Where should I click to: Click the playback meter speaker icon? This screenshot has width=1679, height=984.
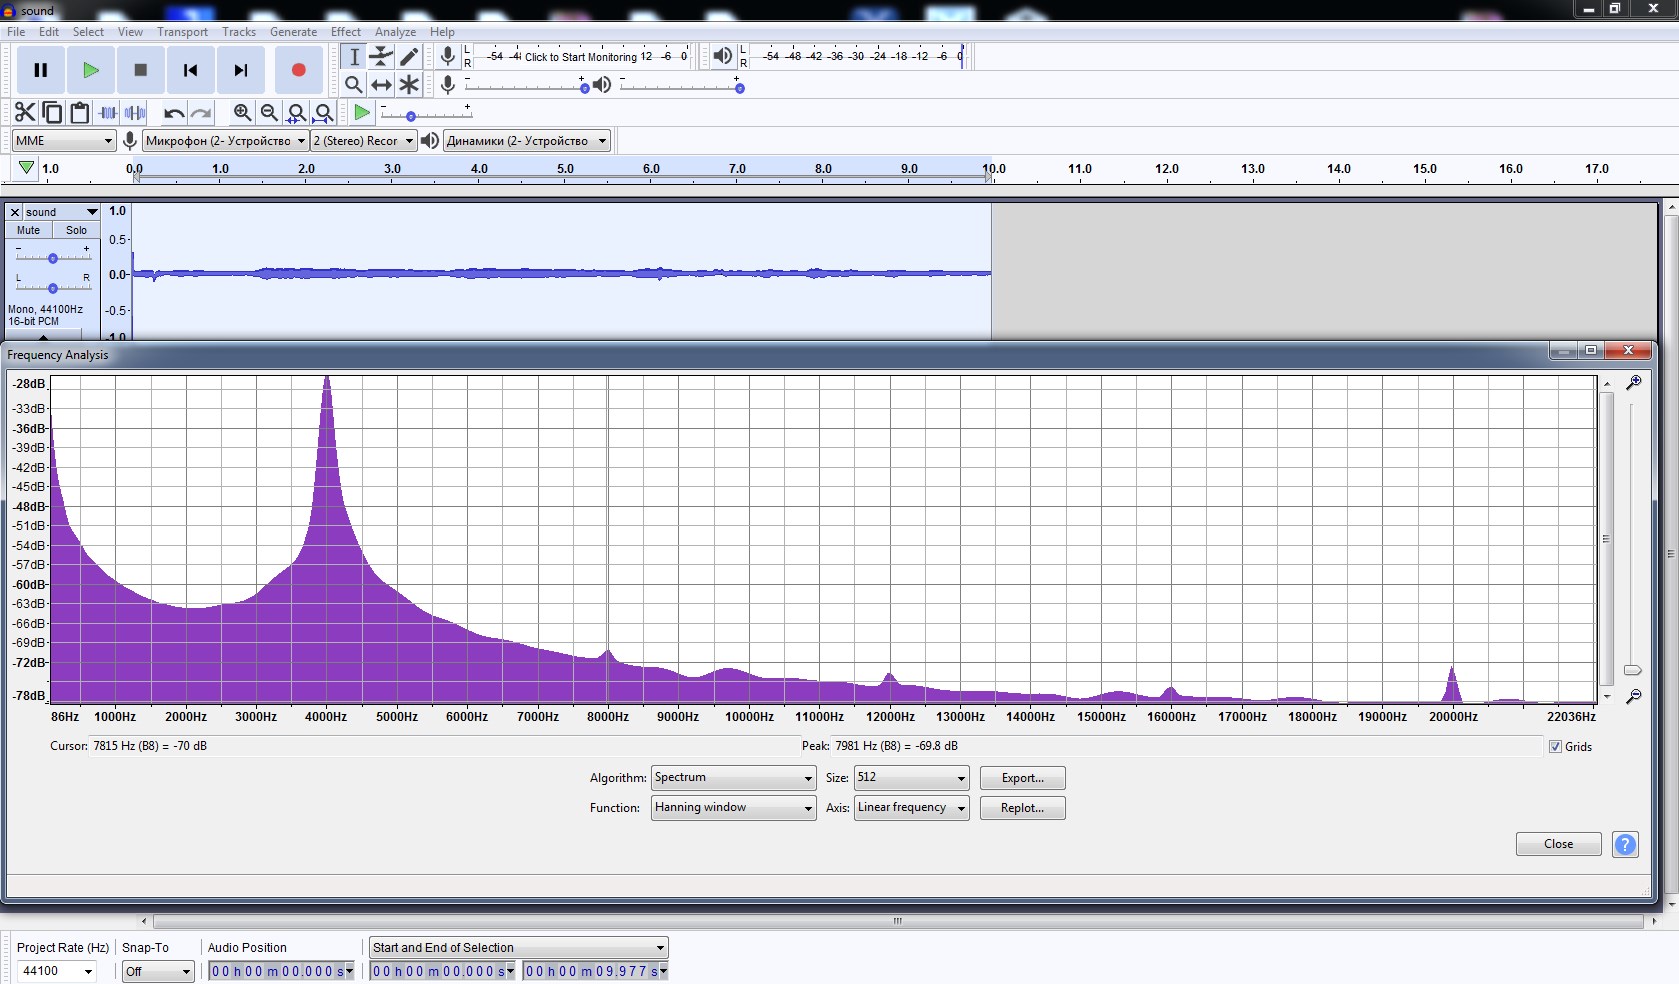coord(722,56)
